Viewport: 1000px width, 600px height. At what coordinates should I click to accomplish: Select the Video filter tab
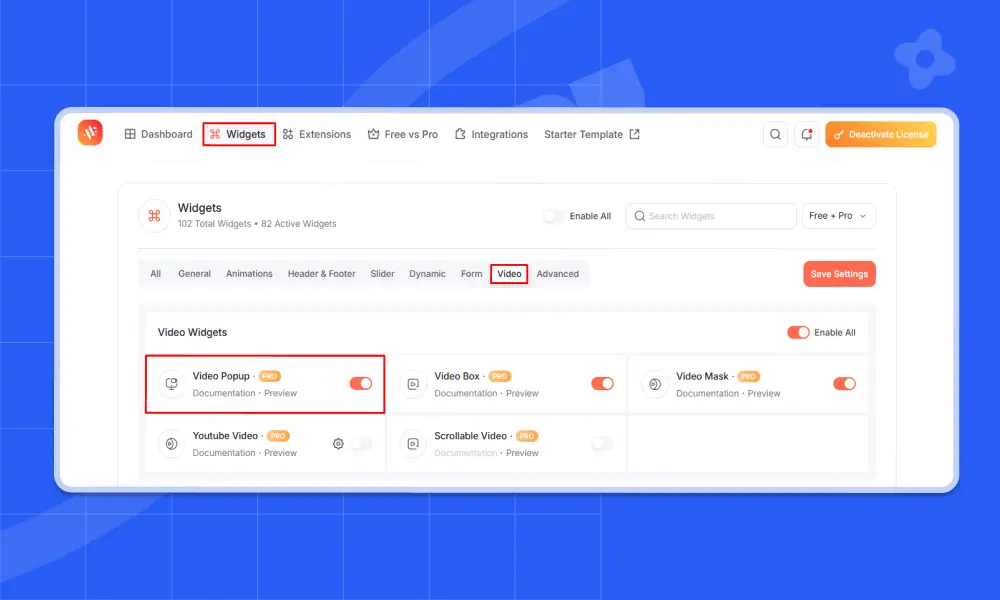tap(509, 274)
